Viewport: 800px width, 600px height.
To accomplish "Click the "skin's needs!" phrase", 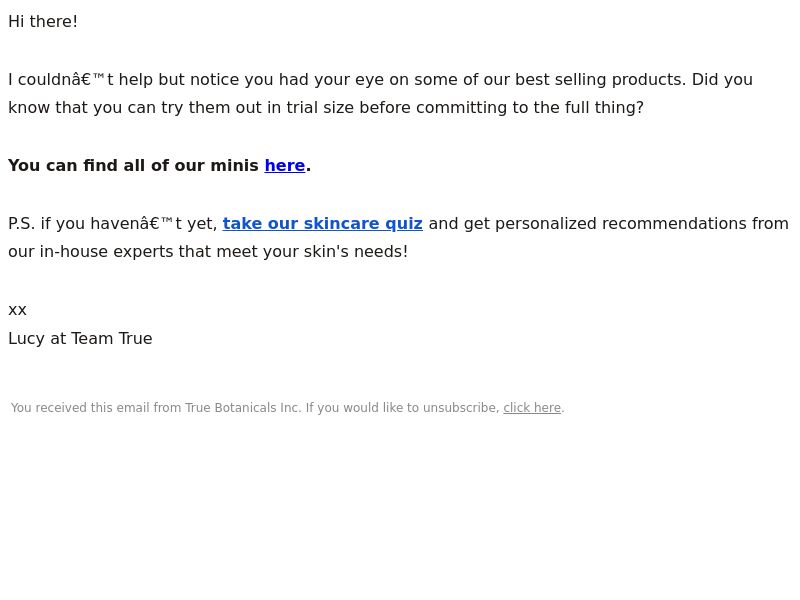I will (356, 252).
